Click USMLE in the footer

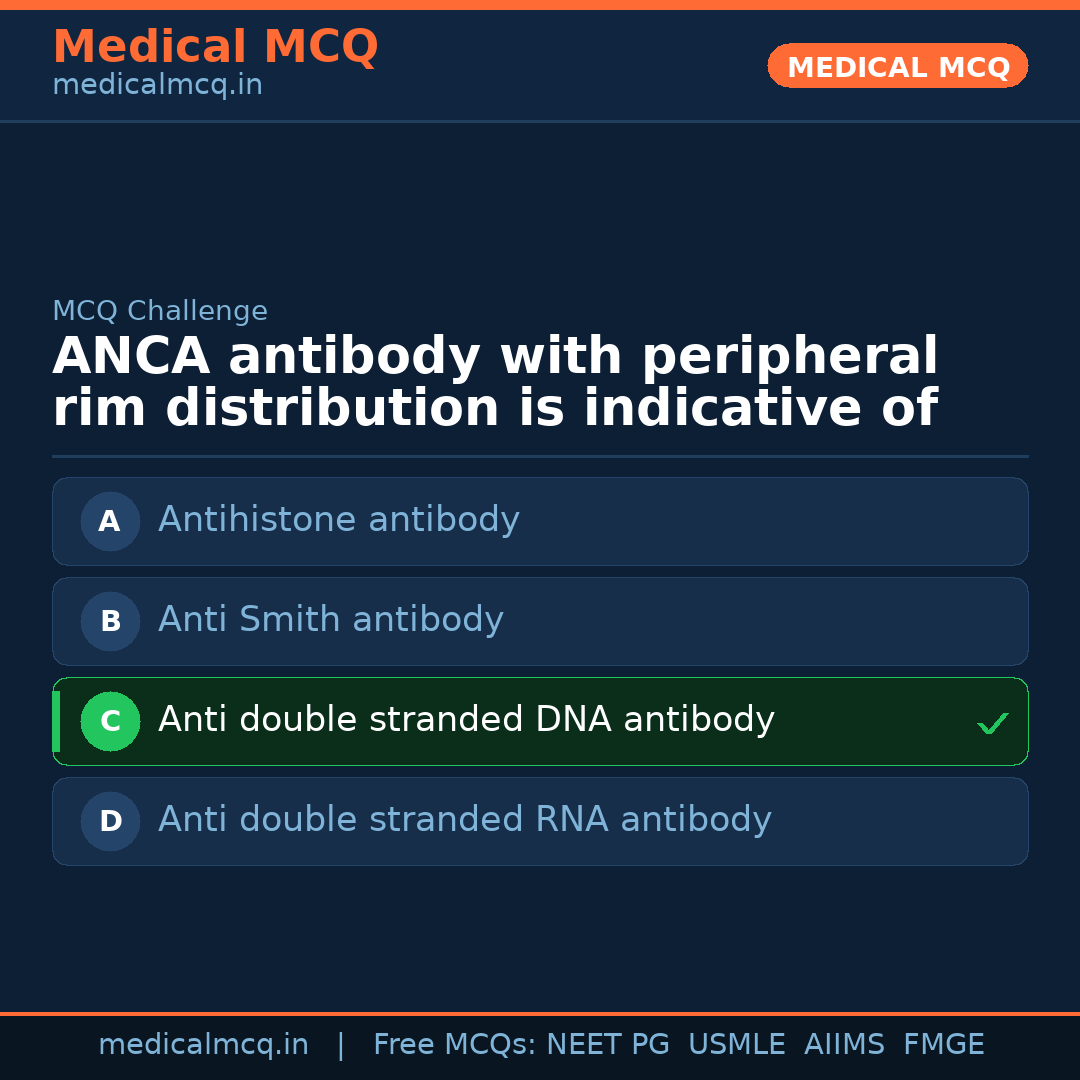click(736, 1045)
